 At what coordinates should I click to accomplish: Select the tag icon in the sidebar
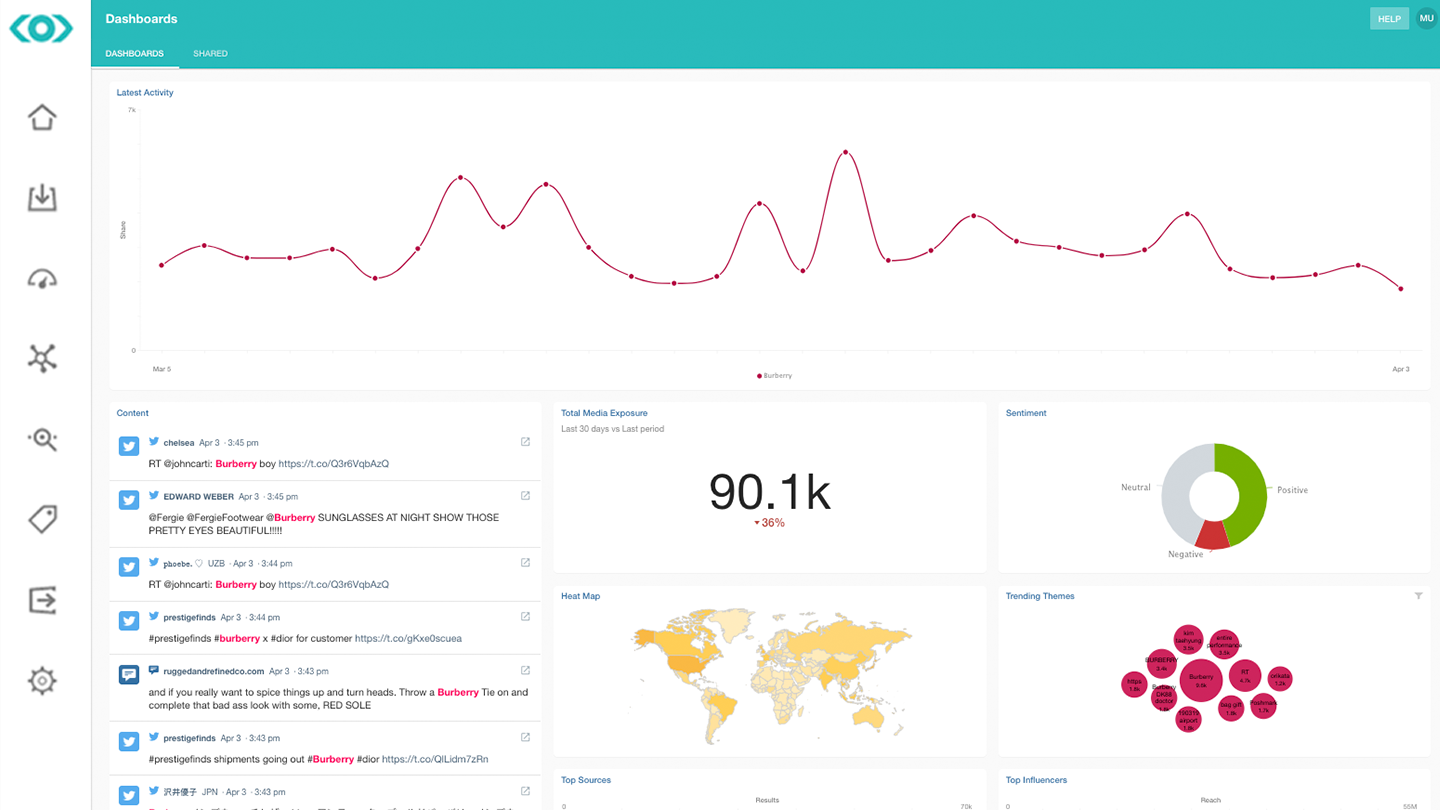[x=42, y=519]
